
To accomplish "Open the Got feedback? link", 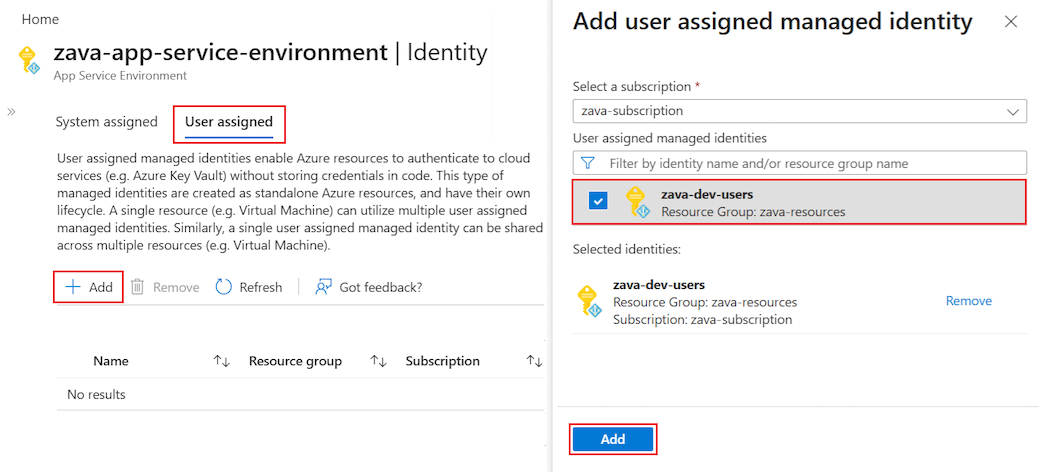I will [x=381, y=287].
